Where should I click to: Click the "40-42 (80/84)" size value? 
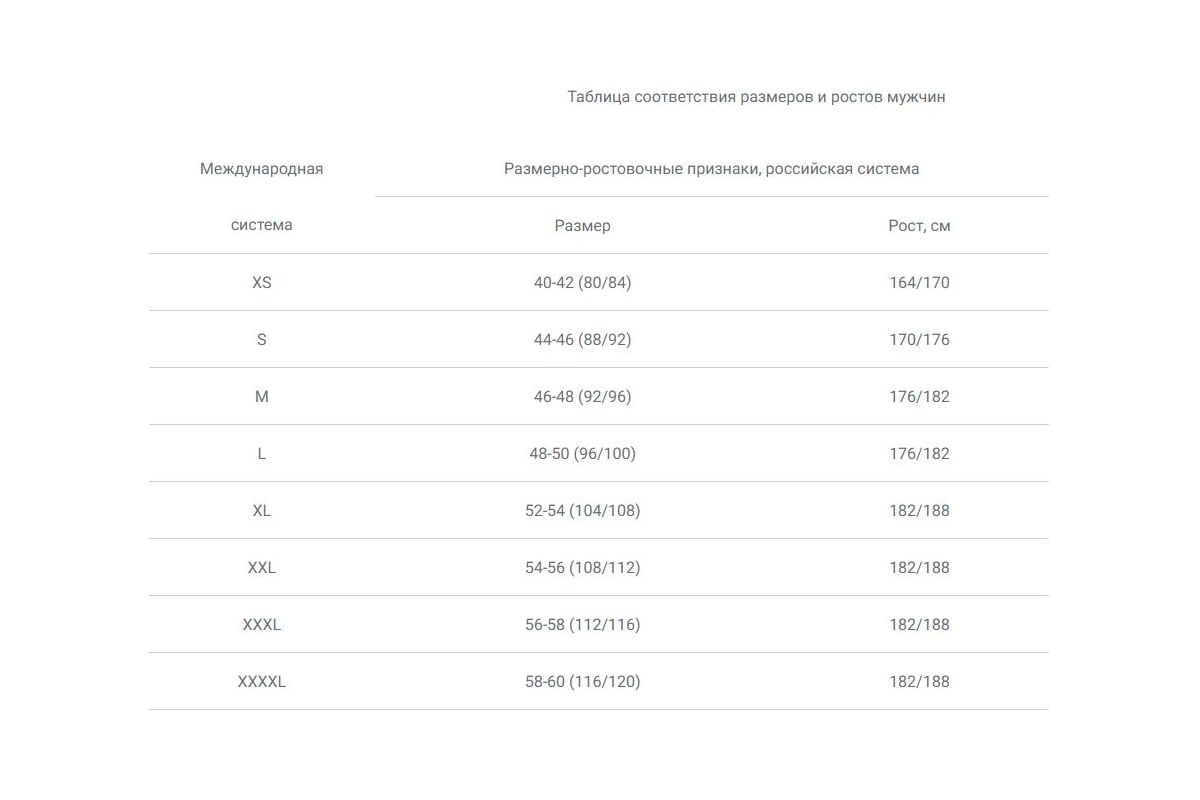[x=582, y=283]
